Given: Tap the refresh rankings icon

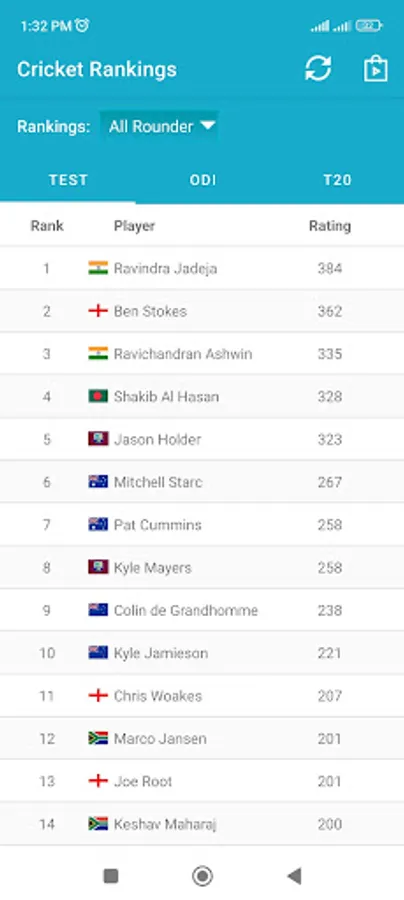Looking at the screenshot, I should (318, 69).
